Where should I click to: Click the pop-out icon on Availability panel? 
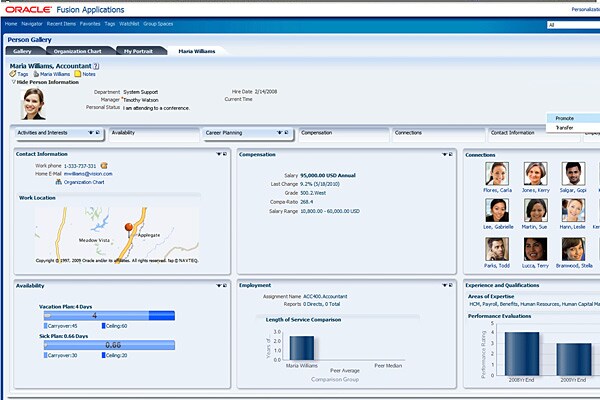[x=225, y=286]
